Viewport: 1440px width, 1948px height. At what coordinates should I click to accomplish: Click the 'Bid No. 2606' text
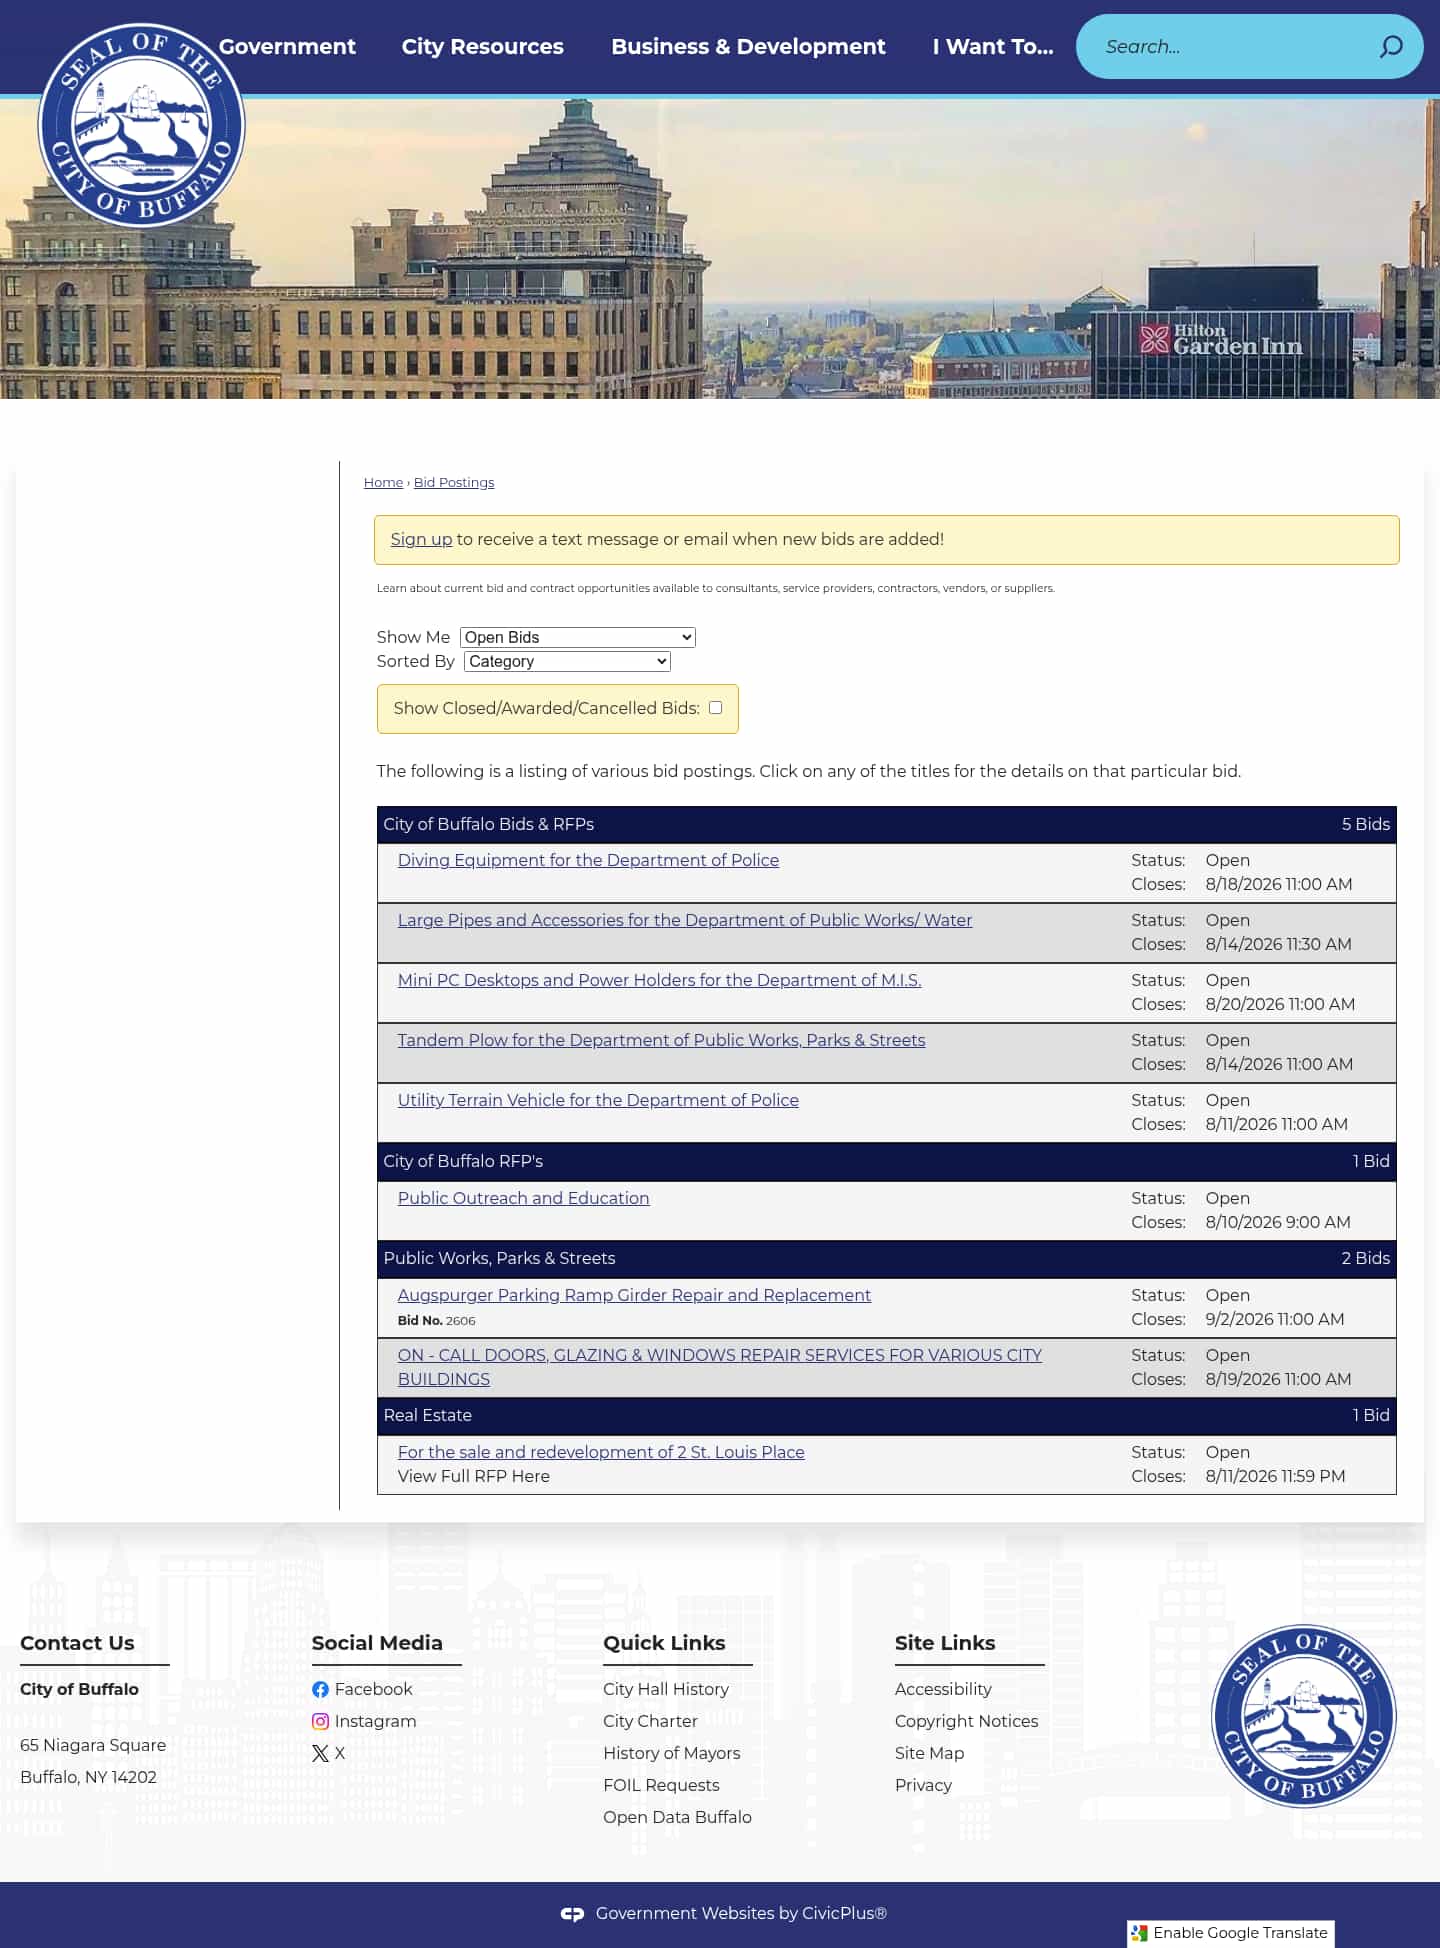pyautogui.click(x=436, y=1320)
